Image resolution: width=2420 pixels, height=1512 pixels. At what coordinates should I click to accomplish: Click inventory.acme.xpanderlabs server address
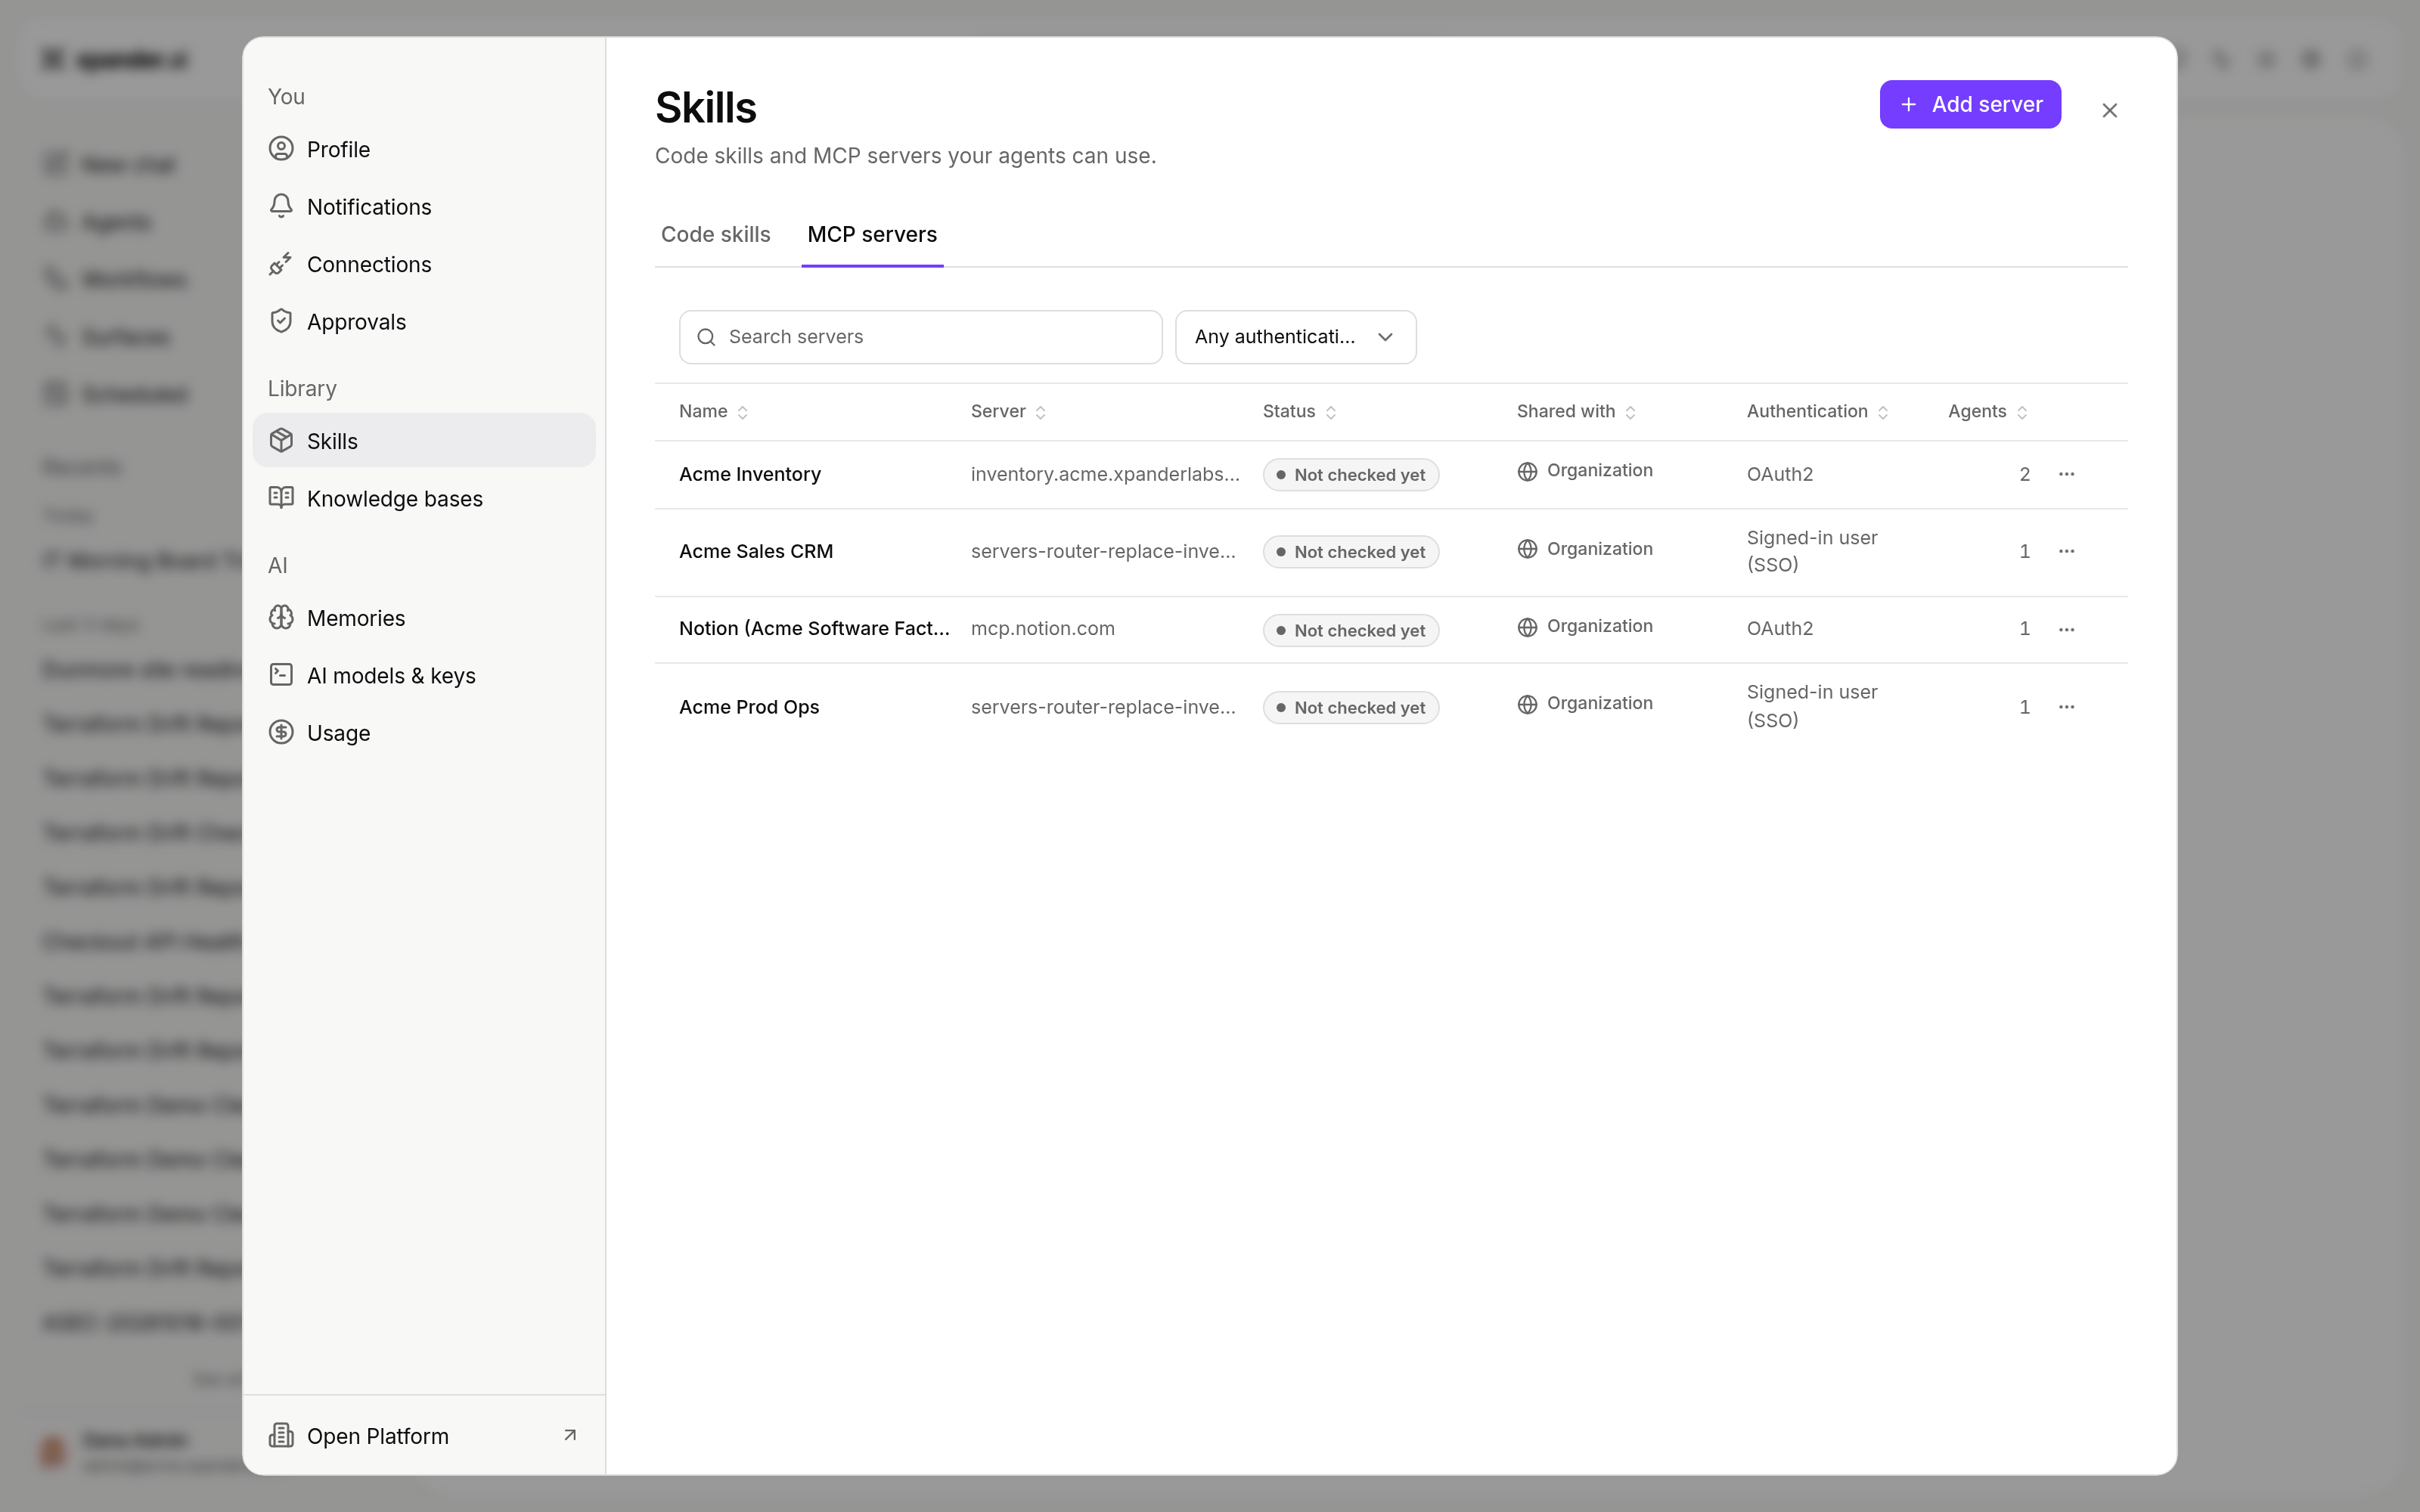click(1105, 474)
